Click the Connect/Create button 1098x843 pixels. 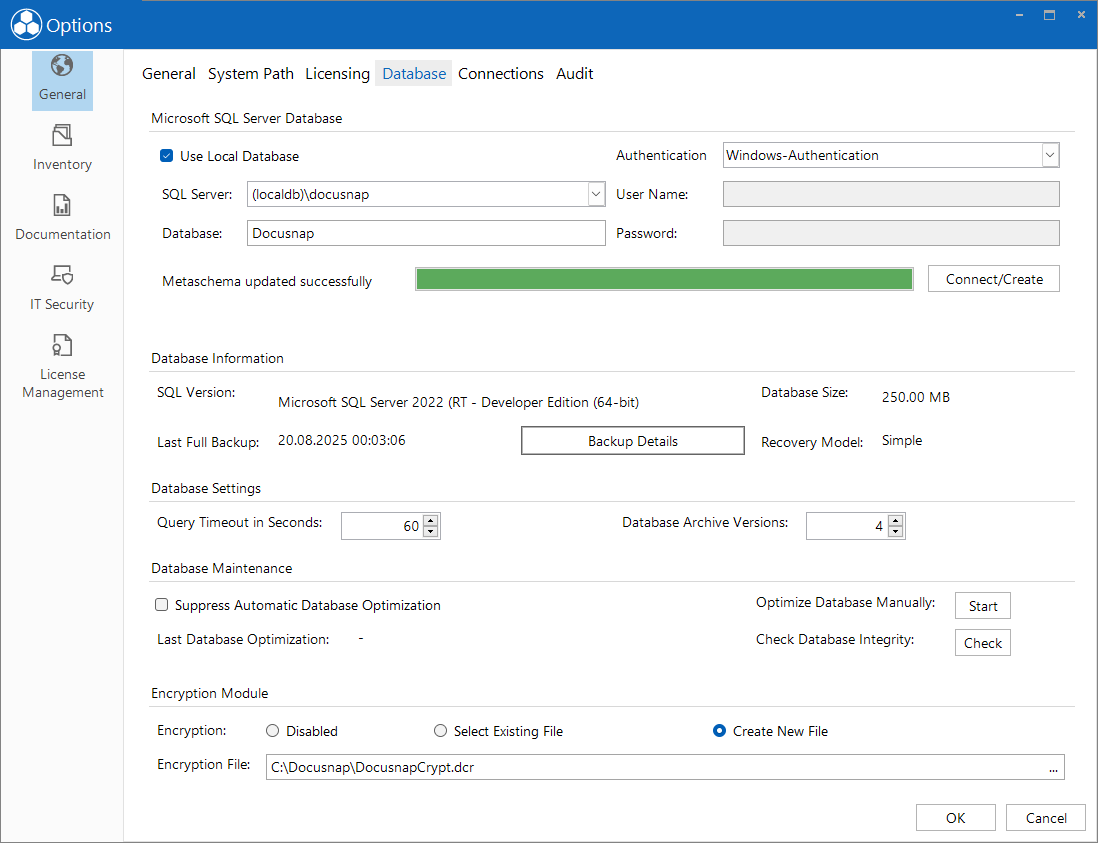tap(994, 279)
